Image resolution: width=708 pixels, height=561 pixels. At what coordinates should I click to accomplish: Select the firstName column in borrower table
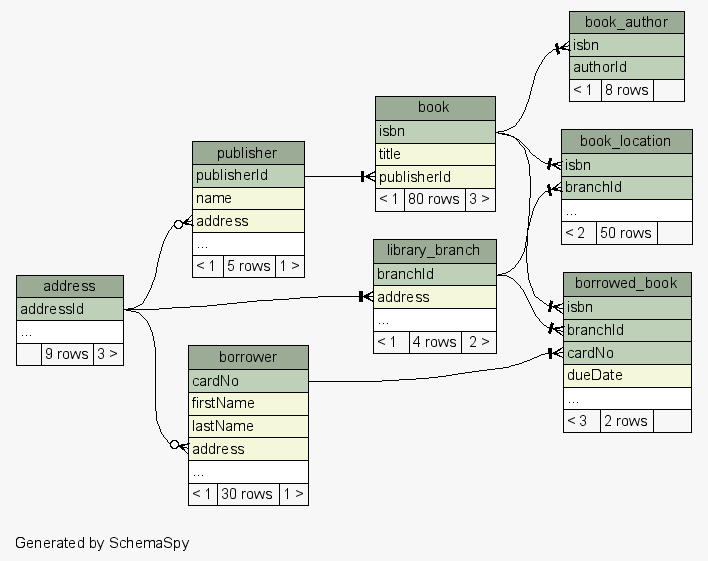[x=248, y=403]
